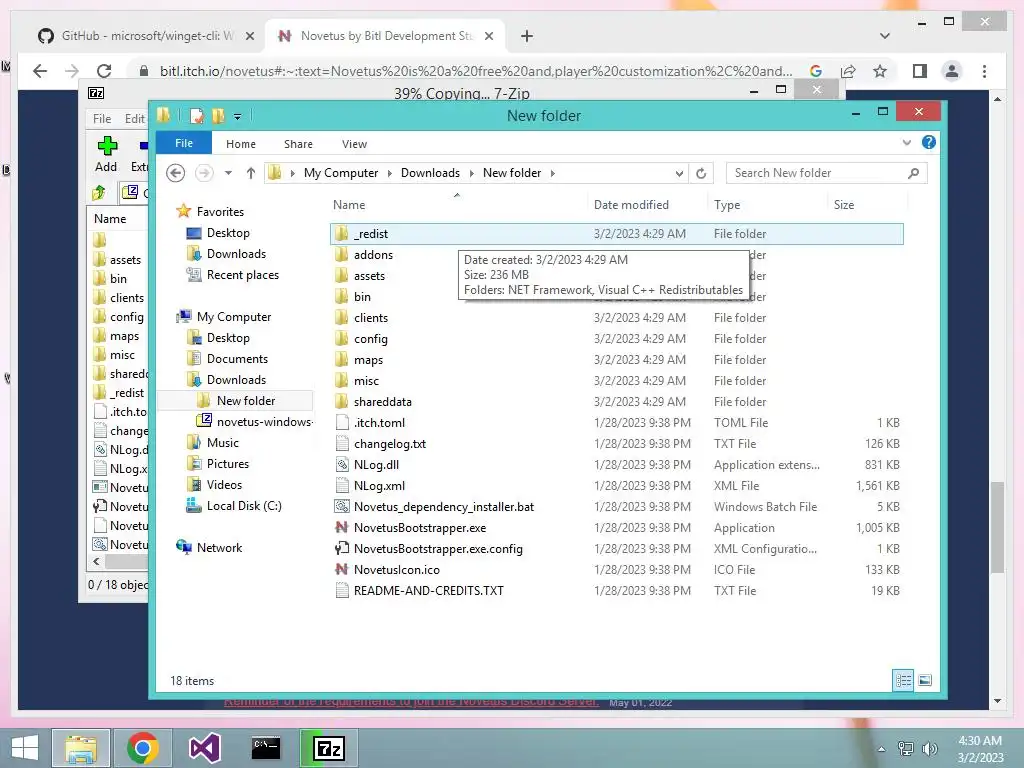Expand breadcrumb arrow after New folder

point(552,173)
